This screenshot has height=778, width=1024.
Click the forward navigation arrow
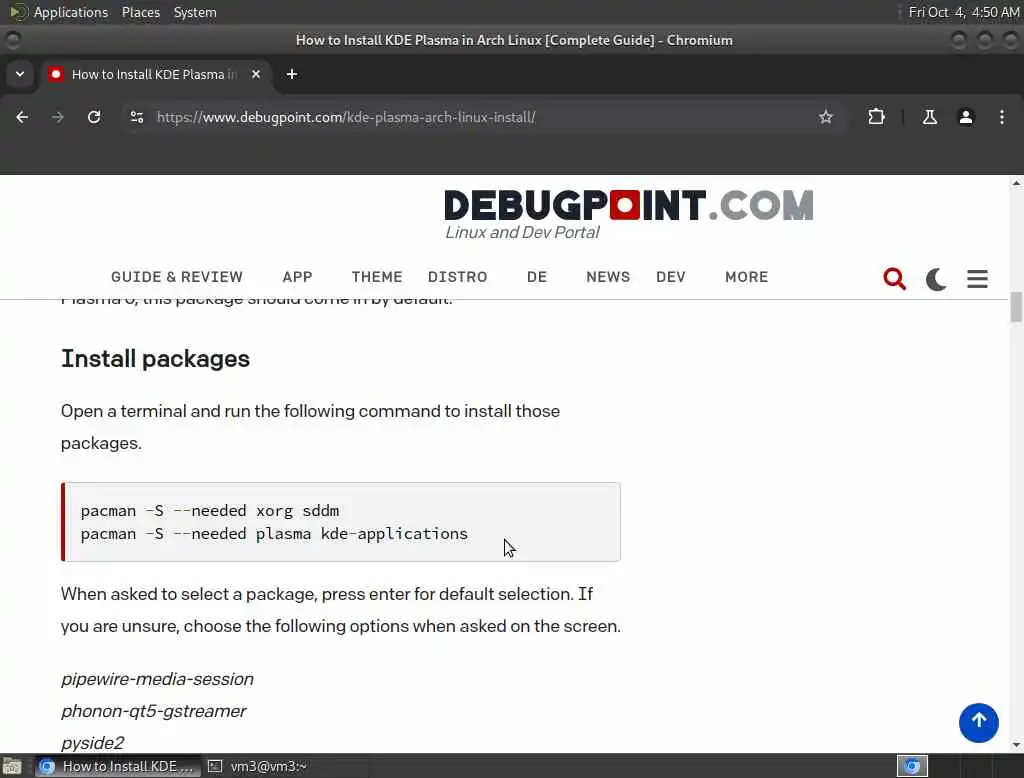coord(57,117)
